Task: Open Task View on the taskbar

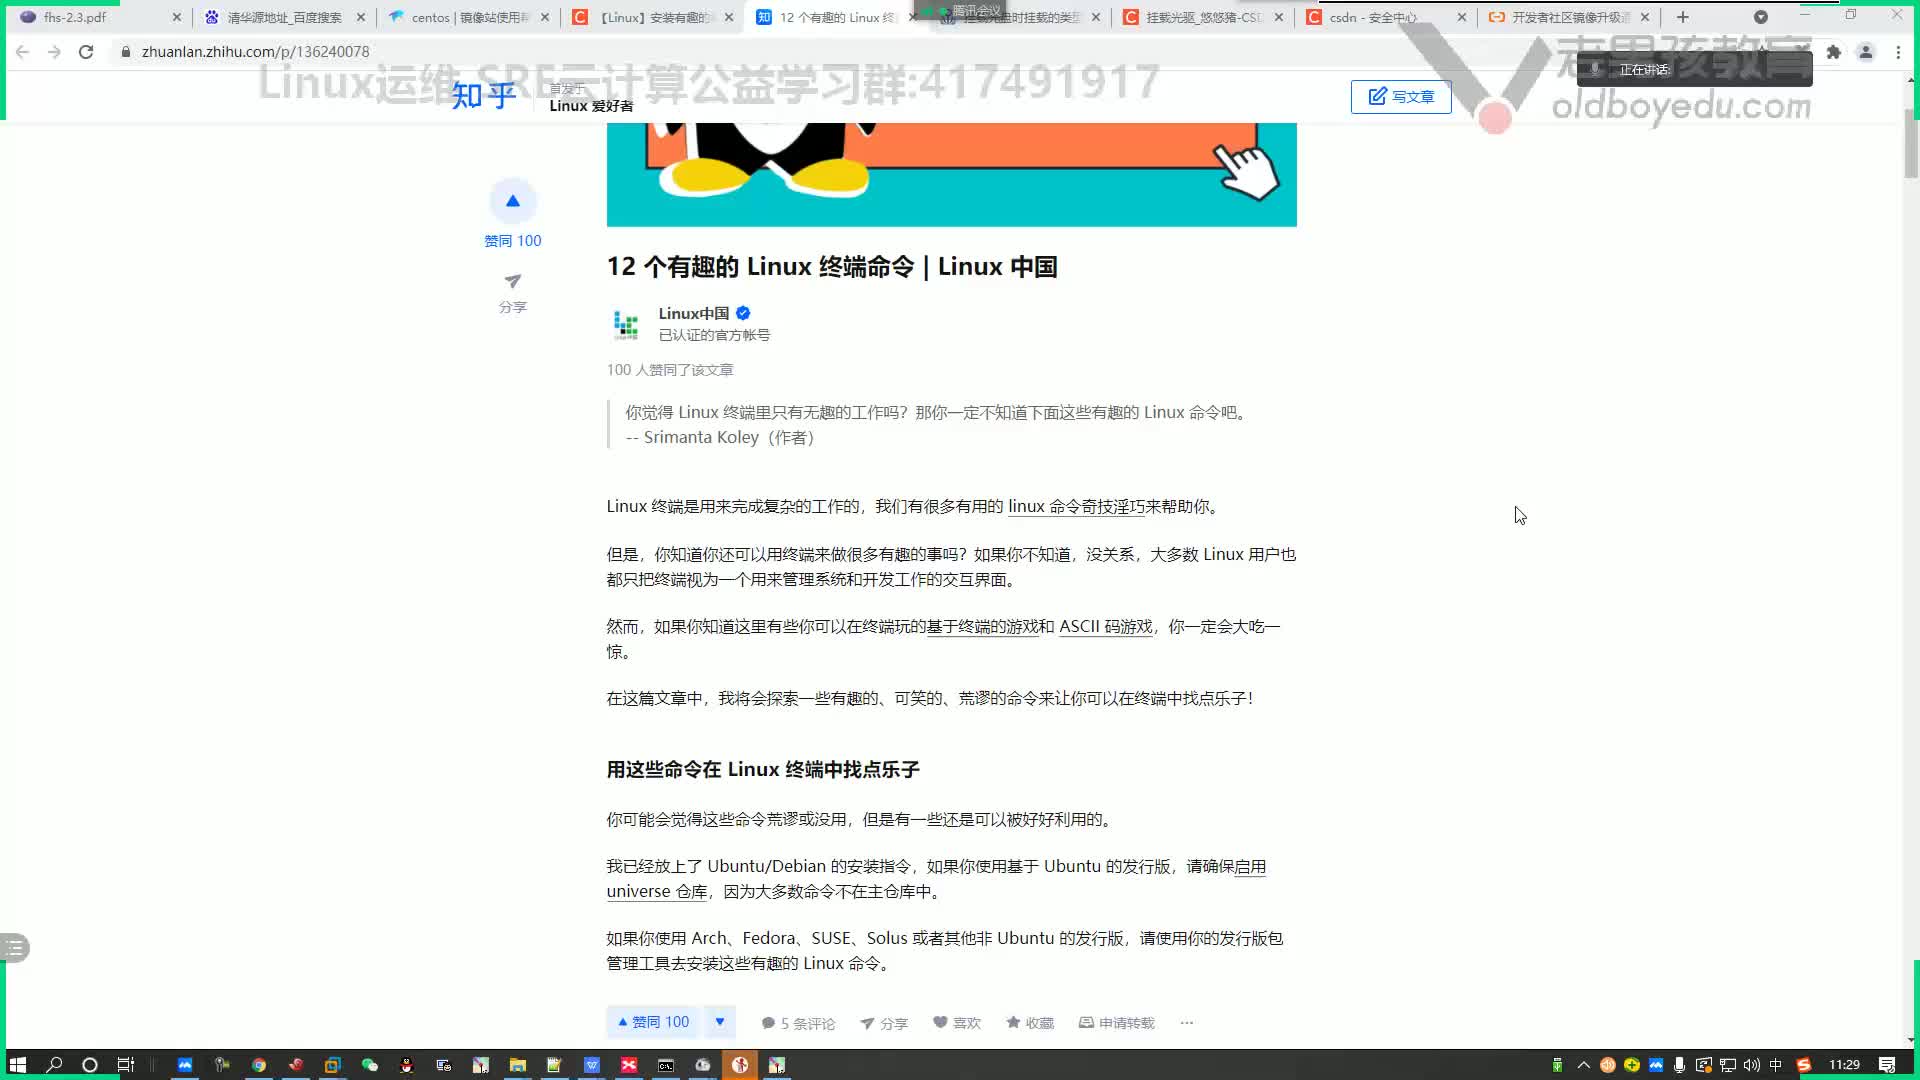Action: (x=126, y=1065)
